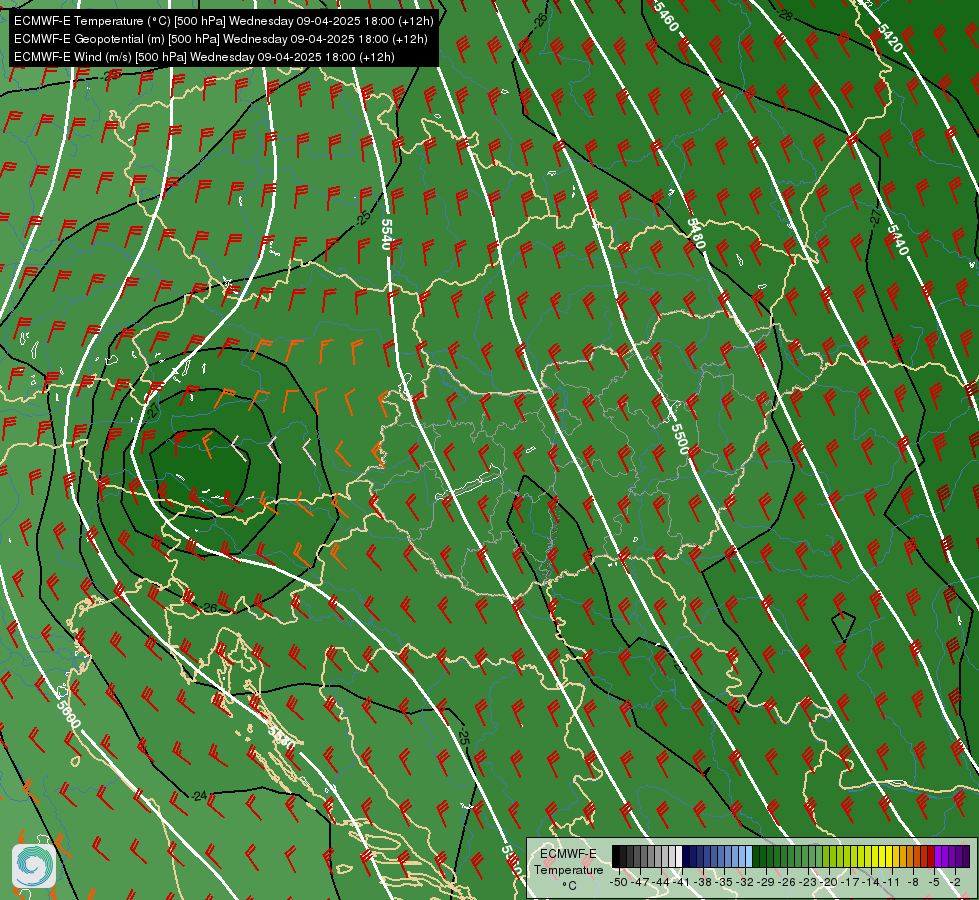The height and width of the screenshot is (900, 979).
Task: Click the -28 isotherm label on the map
Action: (785, 15)
